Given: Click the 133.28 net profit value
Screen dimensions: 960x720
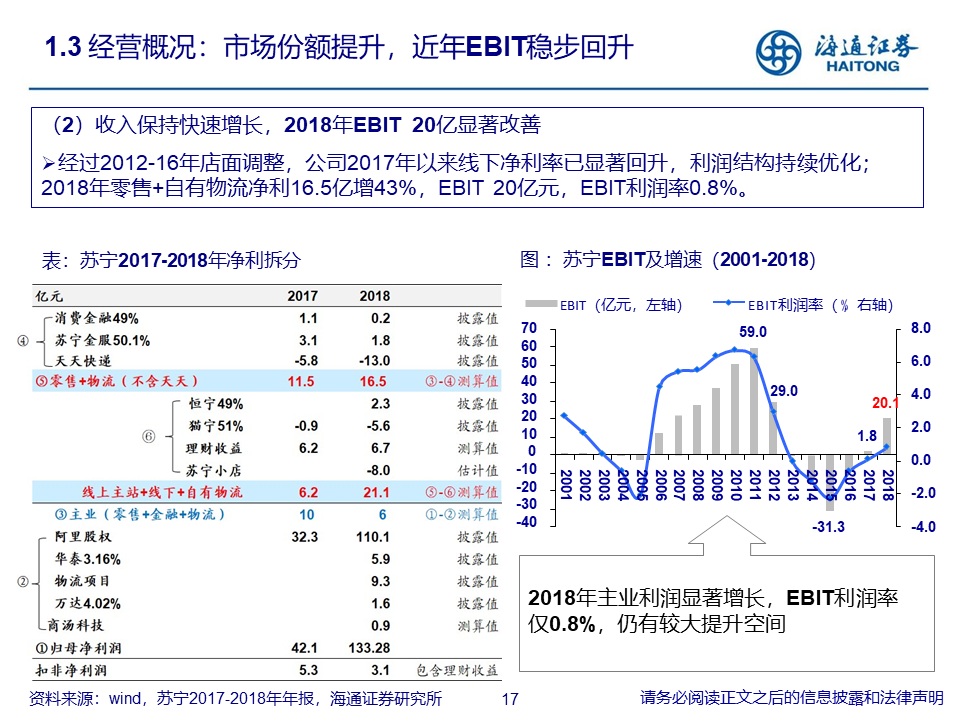Looking at the screenshot, I should click(369, 648).
